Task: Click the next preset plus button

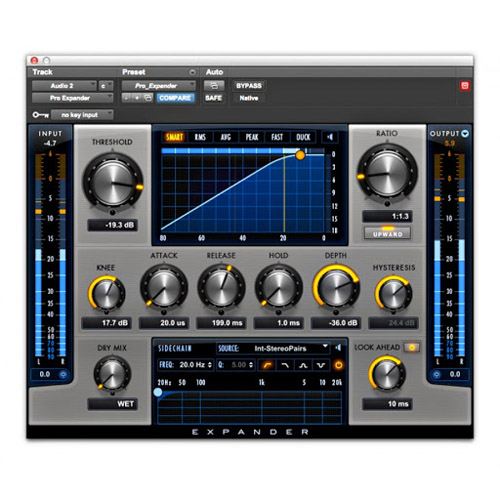Action: pos(137,98)
